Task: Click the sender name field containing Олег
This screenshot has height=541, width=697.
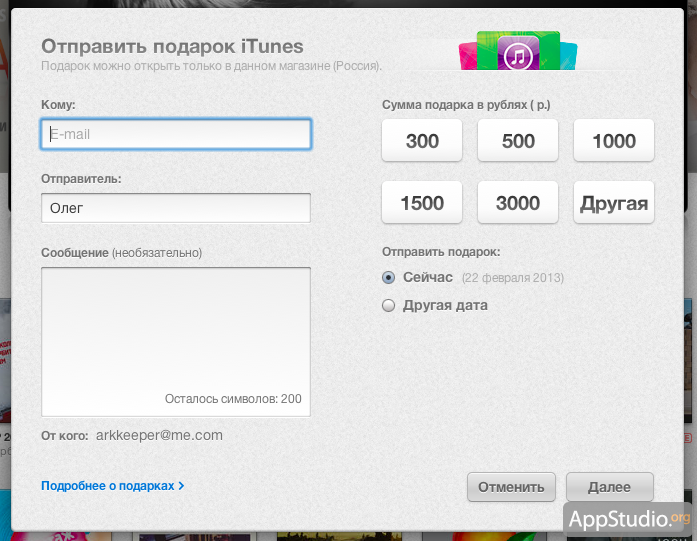Action: [176, 208]
